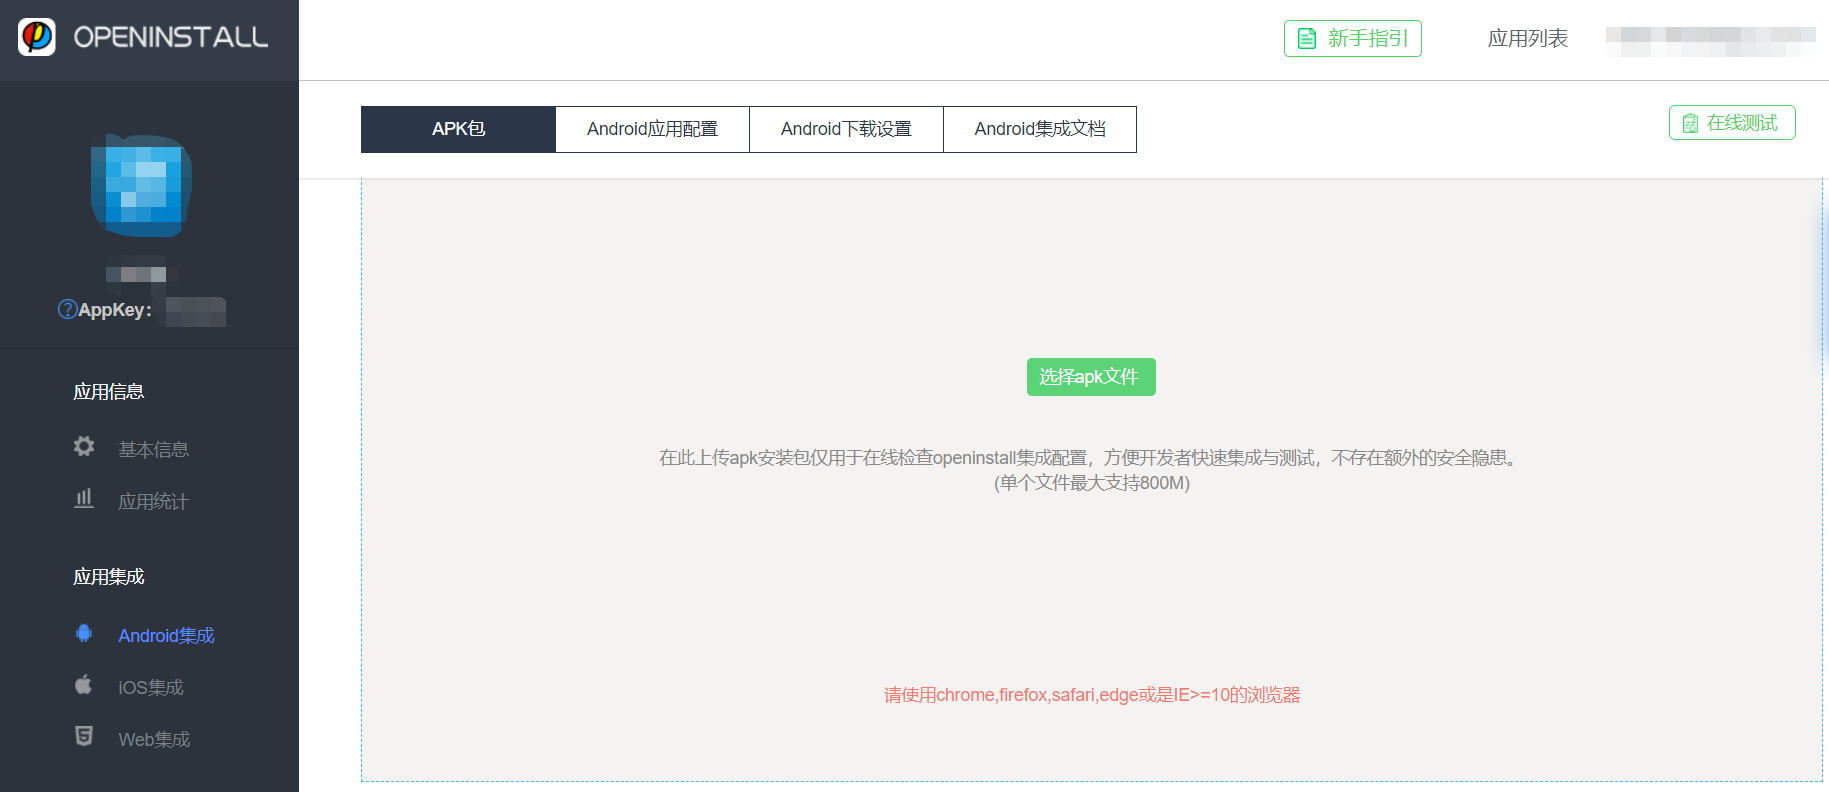Open 应用列表 in the top bar

tap(1527, 39)
